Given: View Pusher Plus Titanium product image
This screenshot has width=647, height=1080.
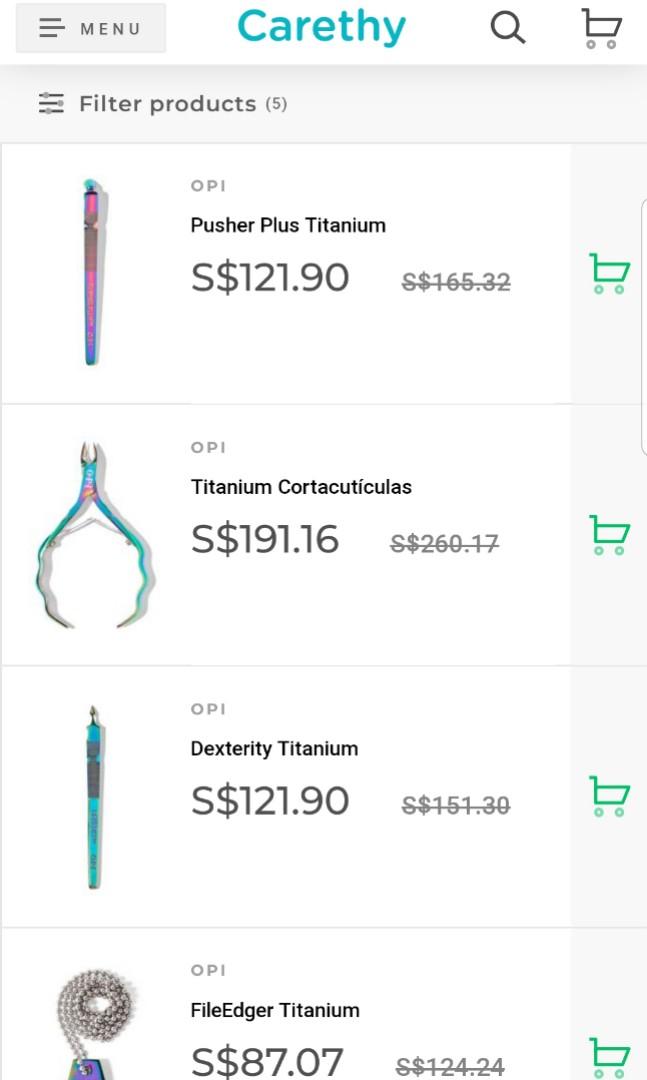Looking at the screenshot, I should 93,272.
